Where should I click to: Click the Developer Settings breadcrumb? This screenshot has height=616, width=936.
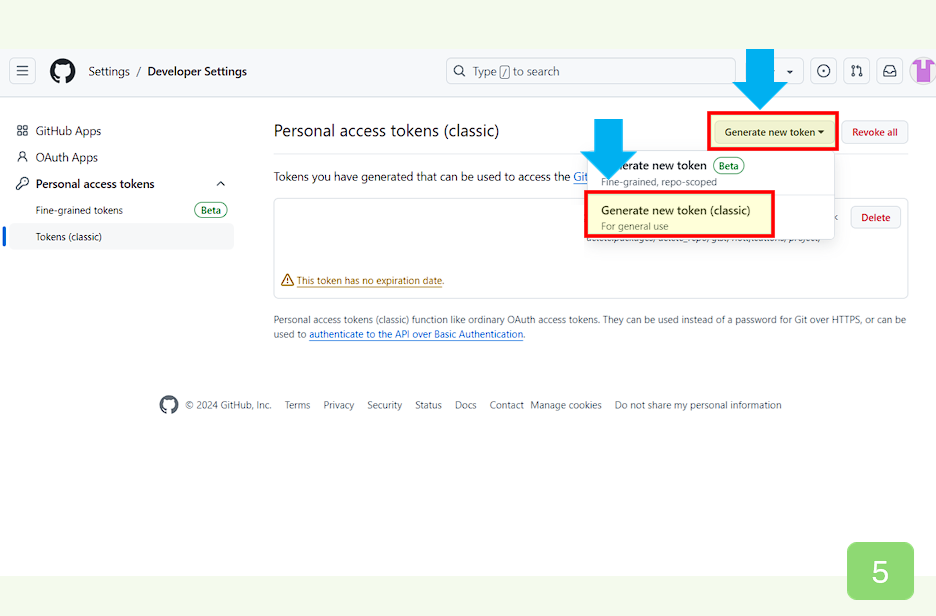pos(197,71)
